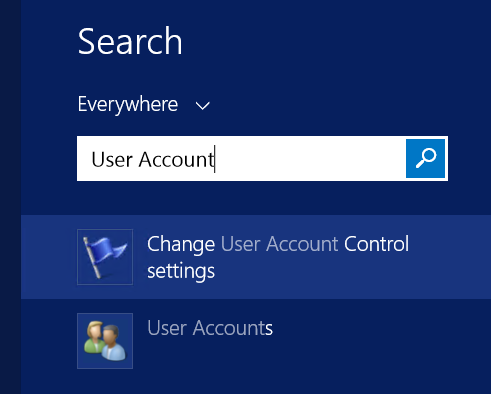The height and width of the screenshot is (394, 491).
Task: Click the word Control in the first result
Action: pyautogui.click(x=376, y=244)
